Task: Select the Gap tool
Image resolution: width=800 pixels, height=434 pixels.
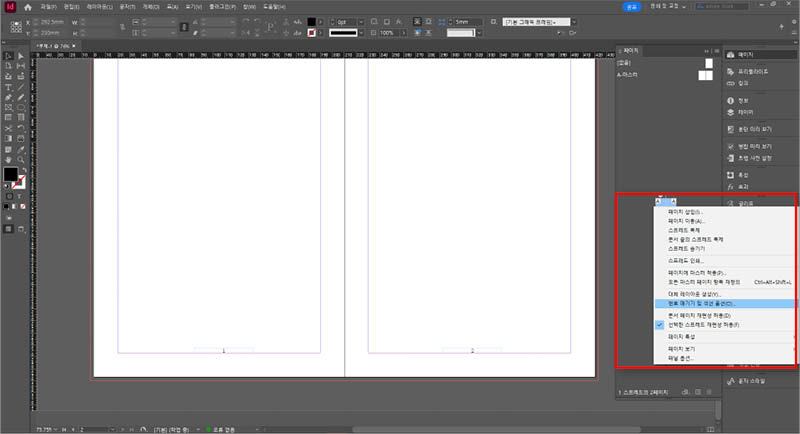Action: pyautogui.click(x=21, y=66)
